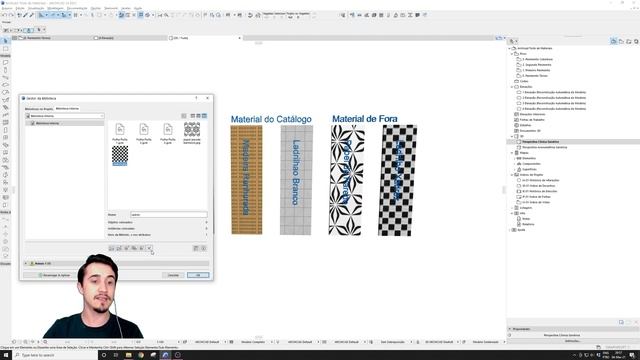Click Recarregar & Aplicar button
This screenshot has height=360, width=640.
tap(54, 276)
